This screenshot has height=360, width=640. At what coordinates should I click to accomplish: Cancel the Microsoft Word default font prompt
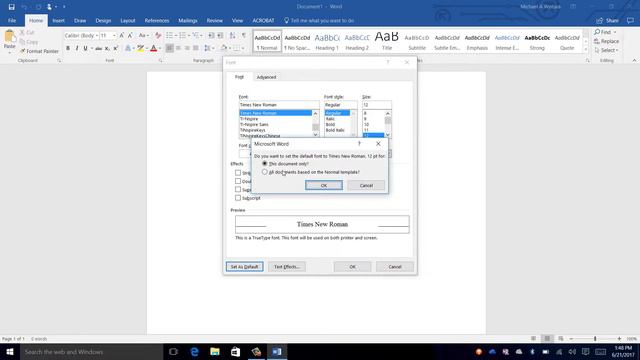pyautogui.click(x=366, y=185)
